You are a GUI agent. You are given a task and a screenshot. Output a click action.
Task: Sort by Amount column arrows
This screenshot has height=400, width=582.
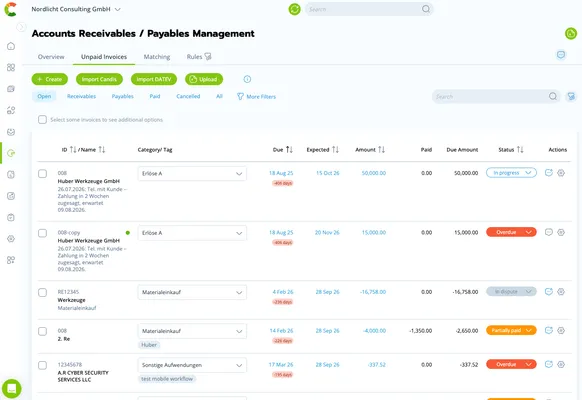point(381,150)
